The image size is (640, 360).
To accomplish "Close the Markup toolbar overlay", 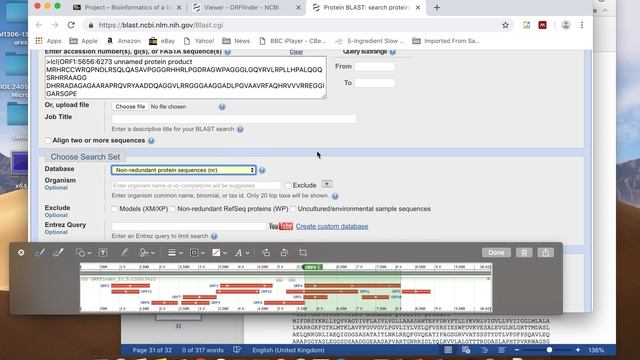I will click(x=21, y=253).
